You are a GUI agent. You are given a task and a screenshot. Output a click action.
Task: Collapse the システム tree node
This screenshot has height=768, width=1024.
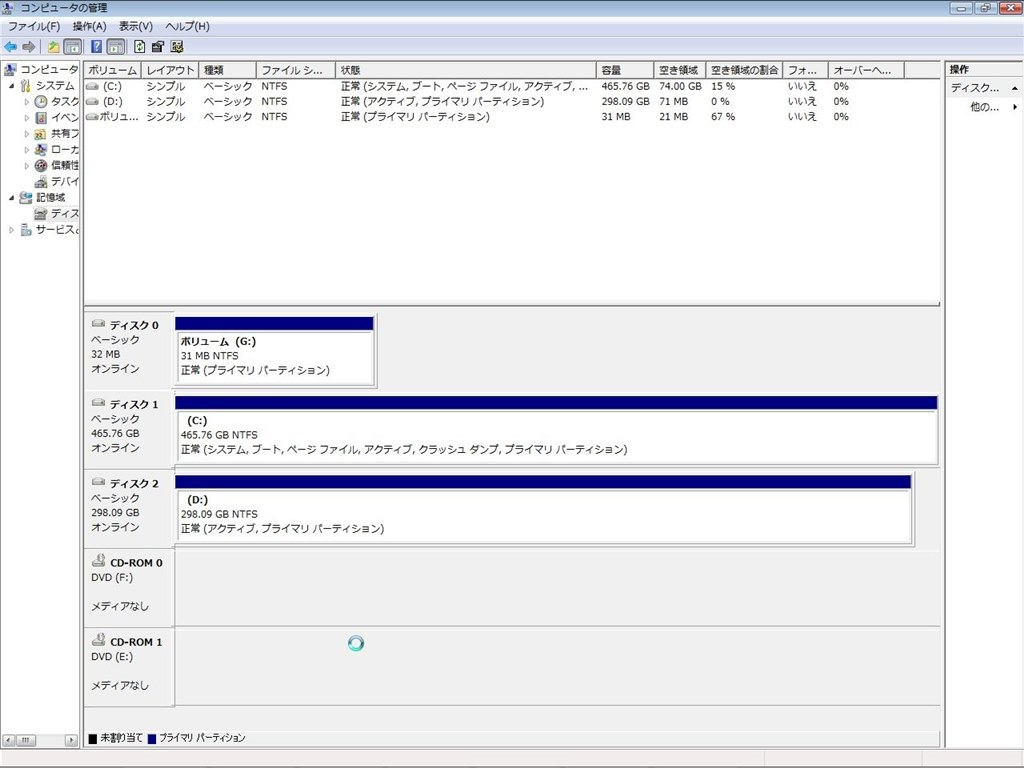(11, 86)
